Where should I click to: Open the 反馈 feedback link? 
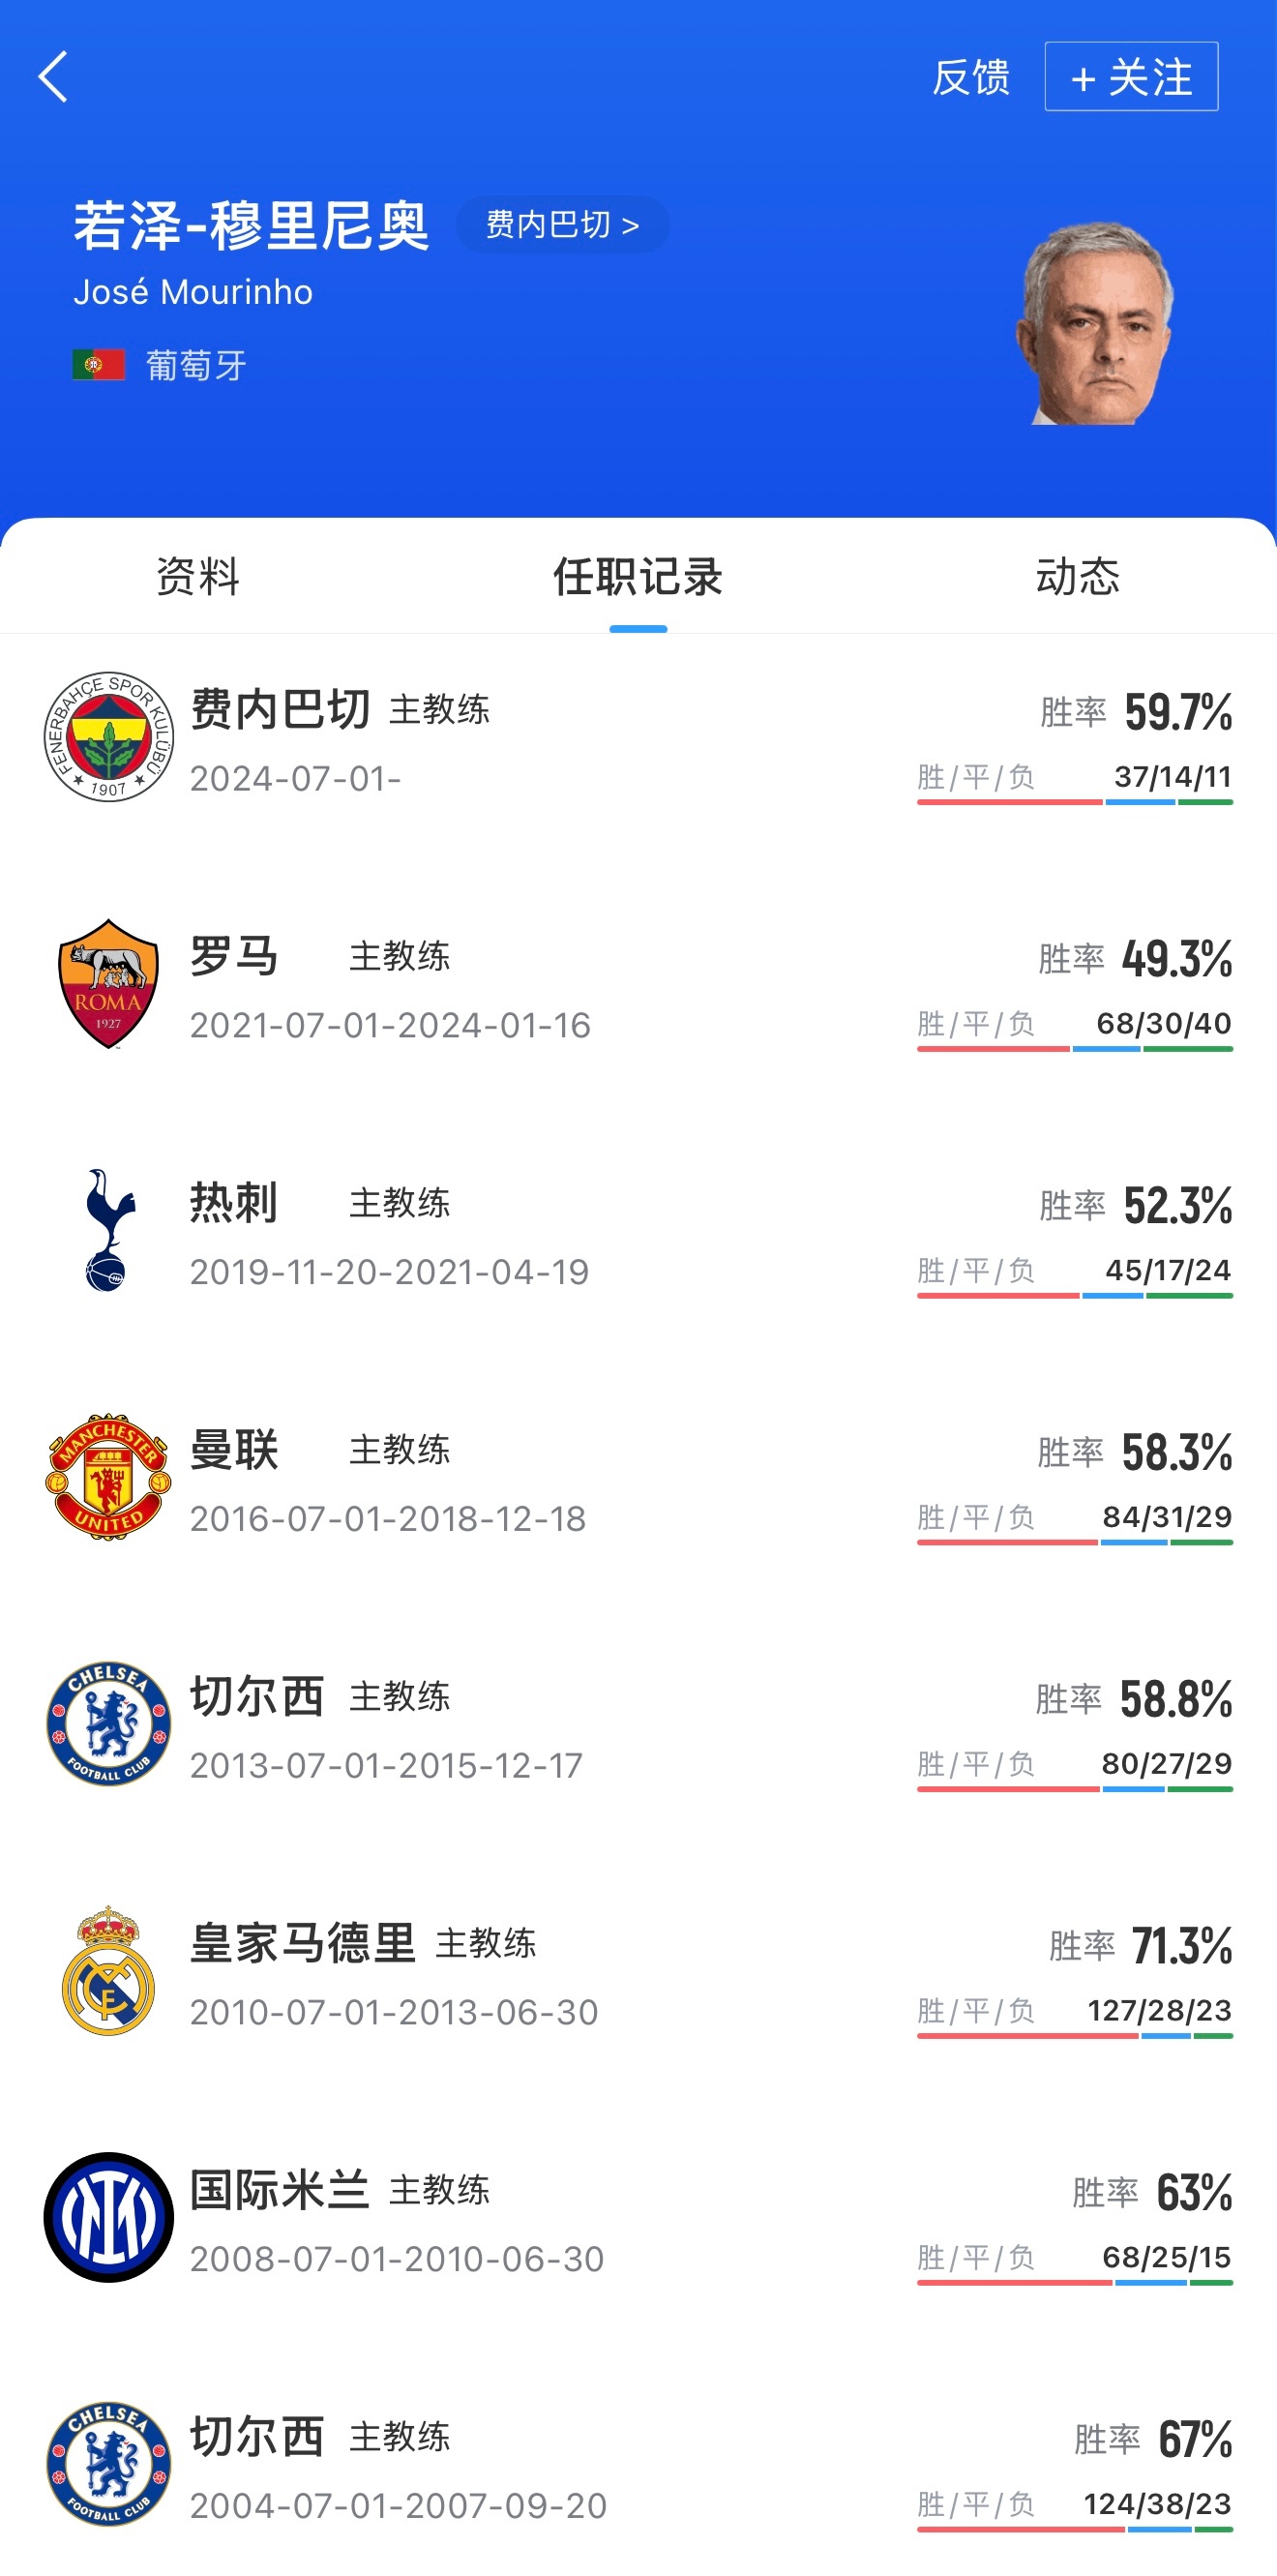point(970,77)
